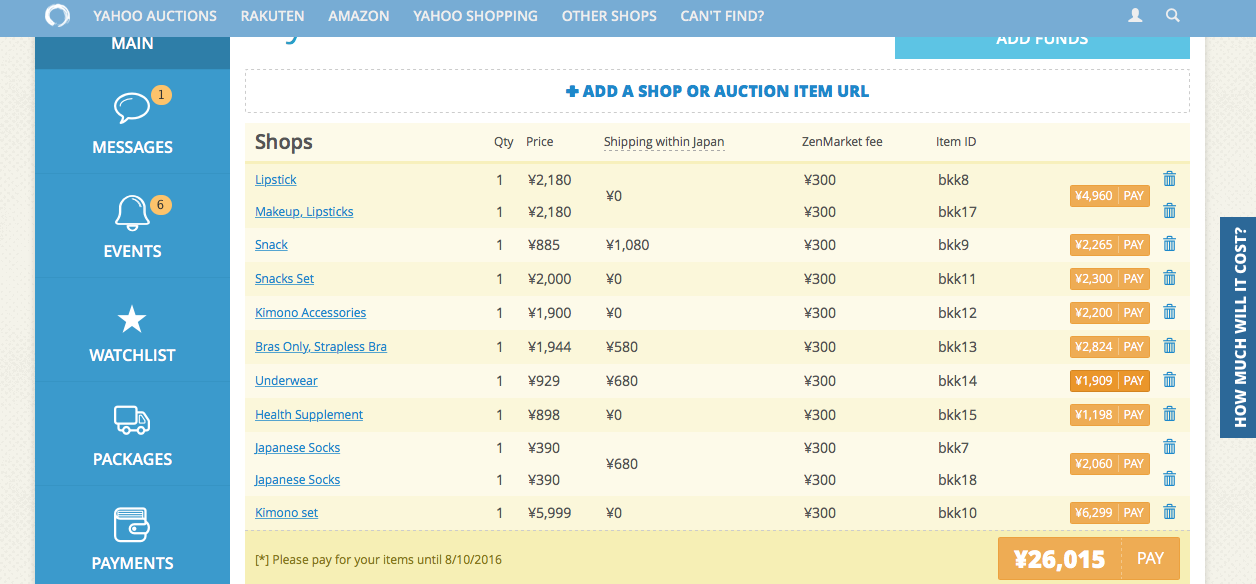
Task: Click Add Funds button
Action: click(1042, 46)
